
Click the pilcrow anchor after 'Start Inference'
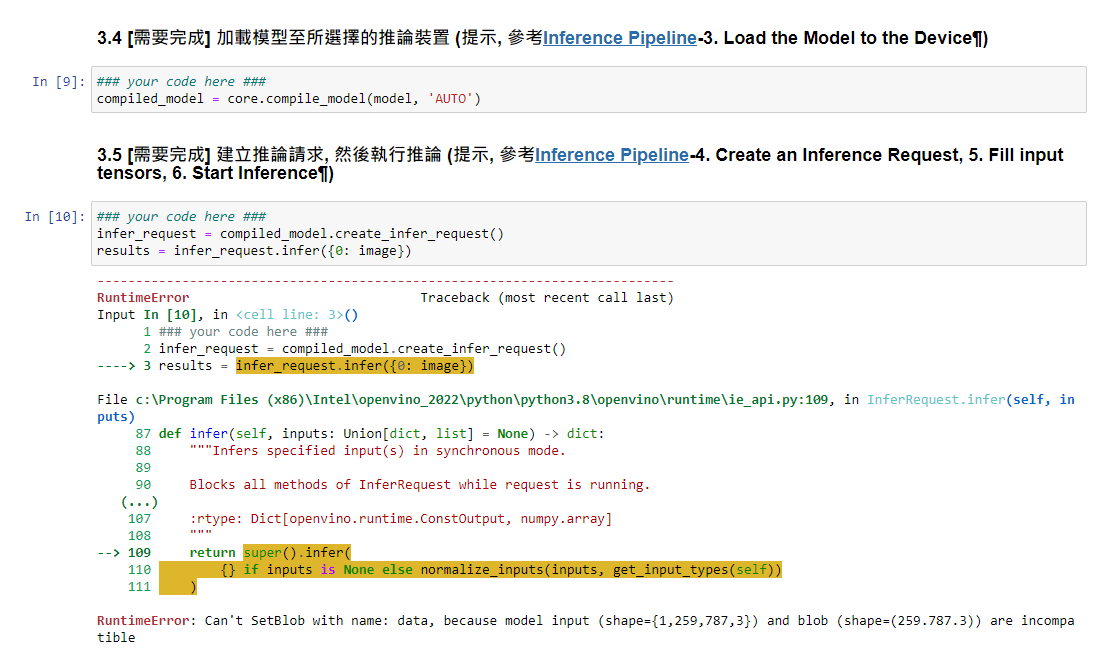tap(324, 173)
